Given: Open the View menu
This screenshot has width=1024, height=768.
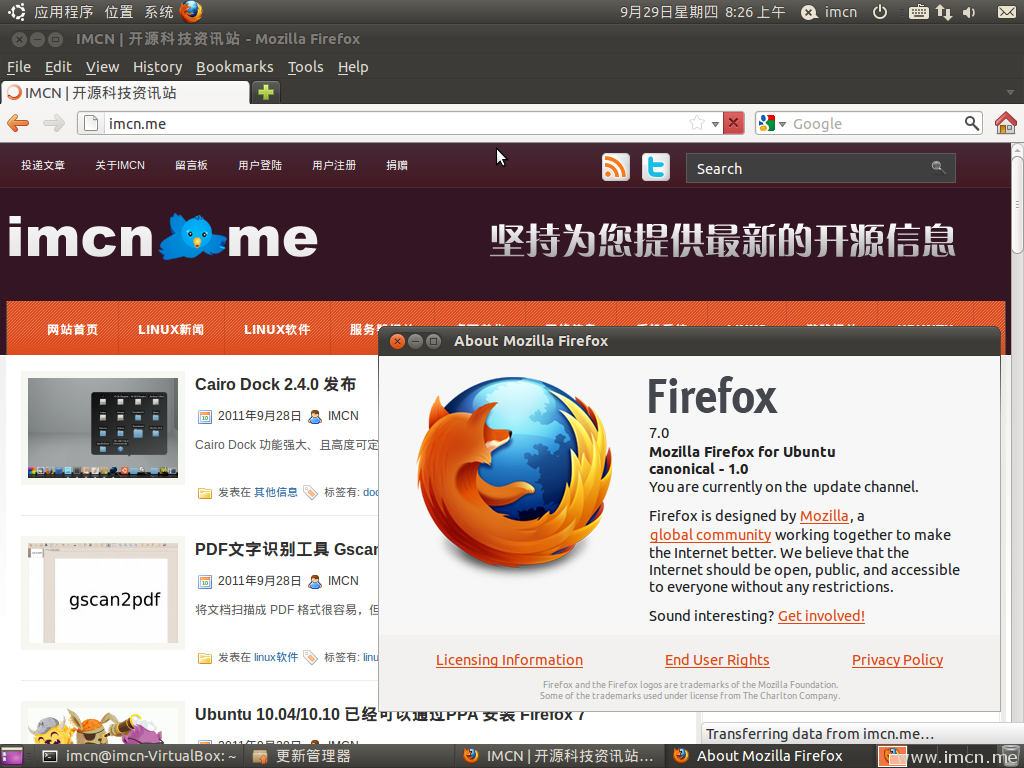Looking at the screenshot, I should tap(103, 67).
